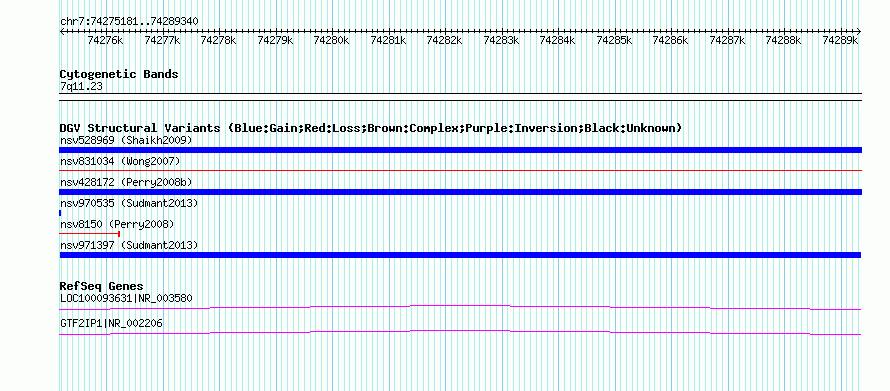Click the 74289k ruler tick label
Screen dimensions: 890x391
pyautogui.click(x=840, y=40)
